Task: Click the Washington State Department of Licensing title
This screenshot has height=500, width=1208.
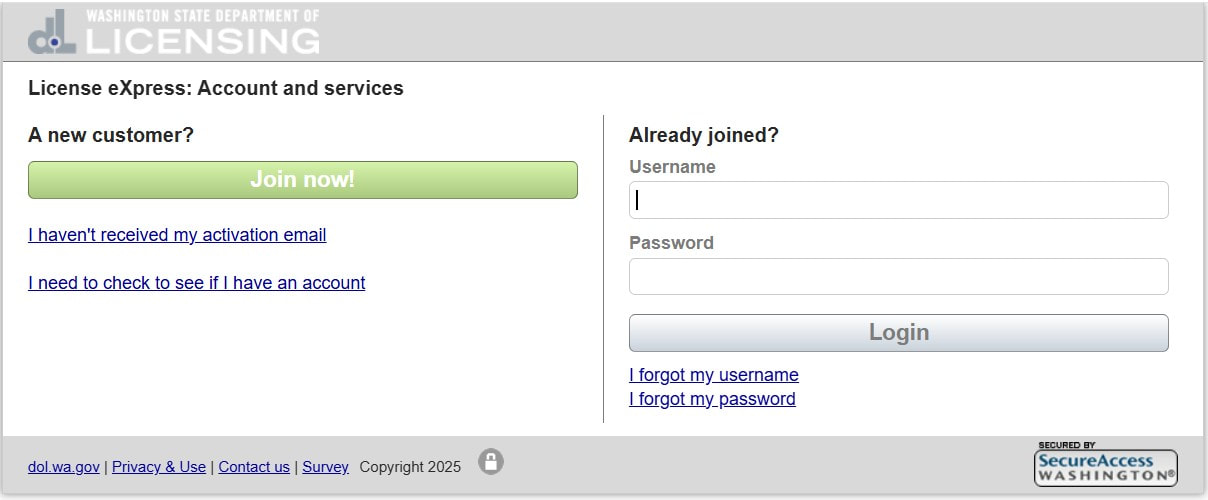Action: coord(202,31)
